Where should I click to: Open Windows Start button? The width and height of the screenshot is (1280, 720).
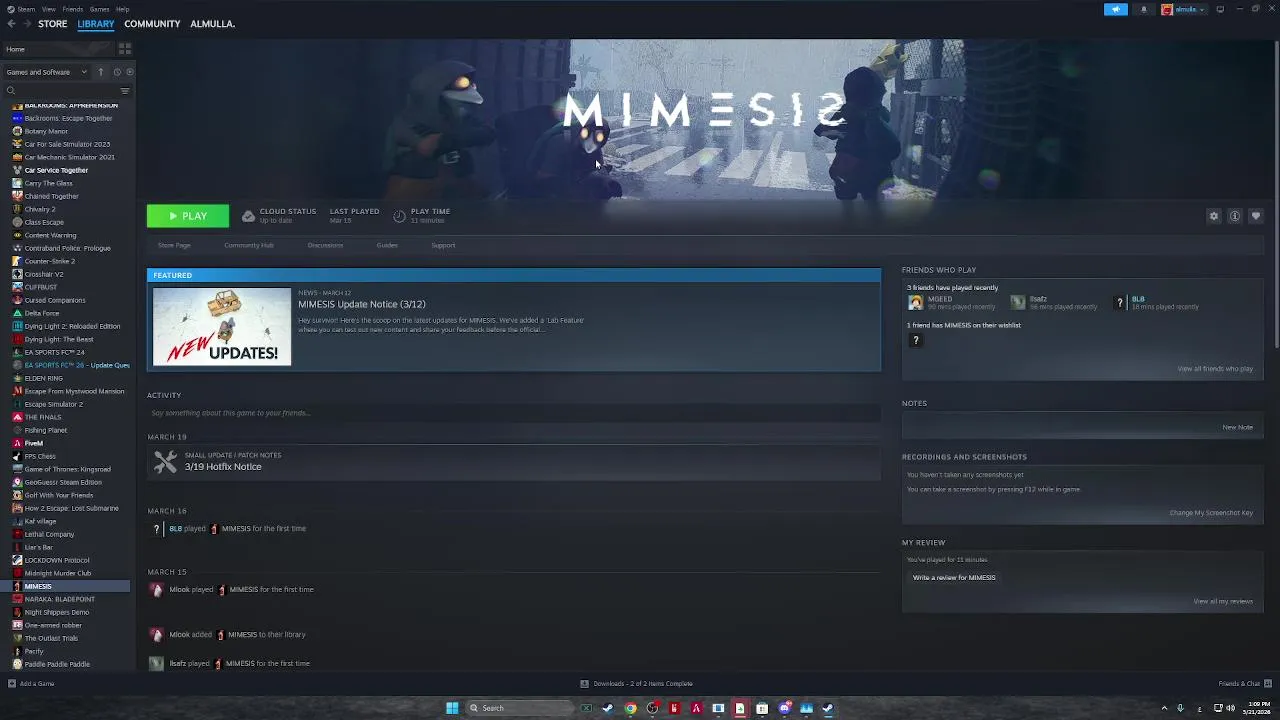pos(452,708)
